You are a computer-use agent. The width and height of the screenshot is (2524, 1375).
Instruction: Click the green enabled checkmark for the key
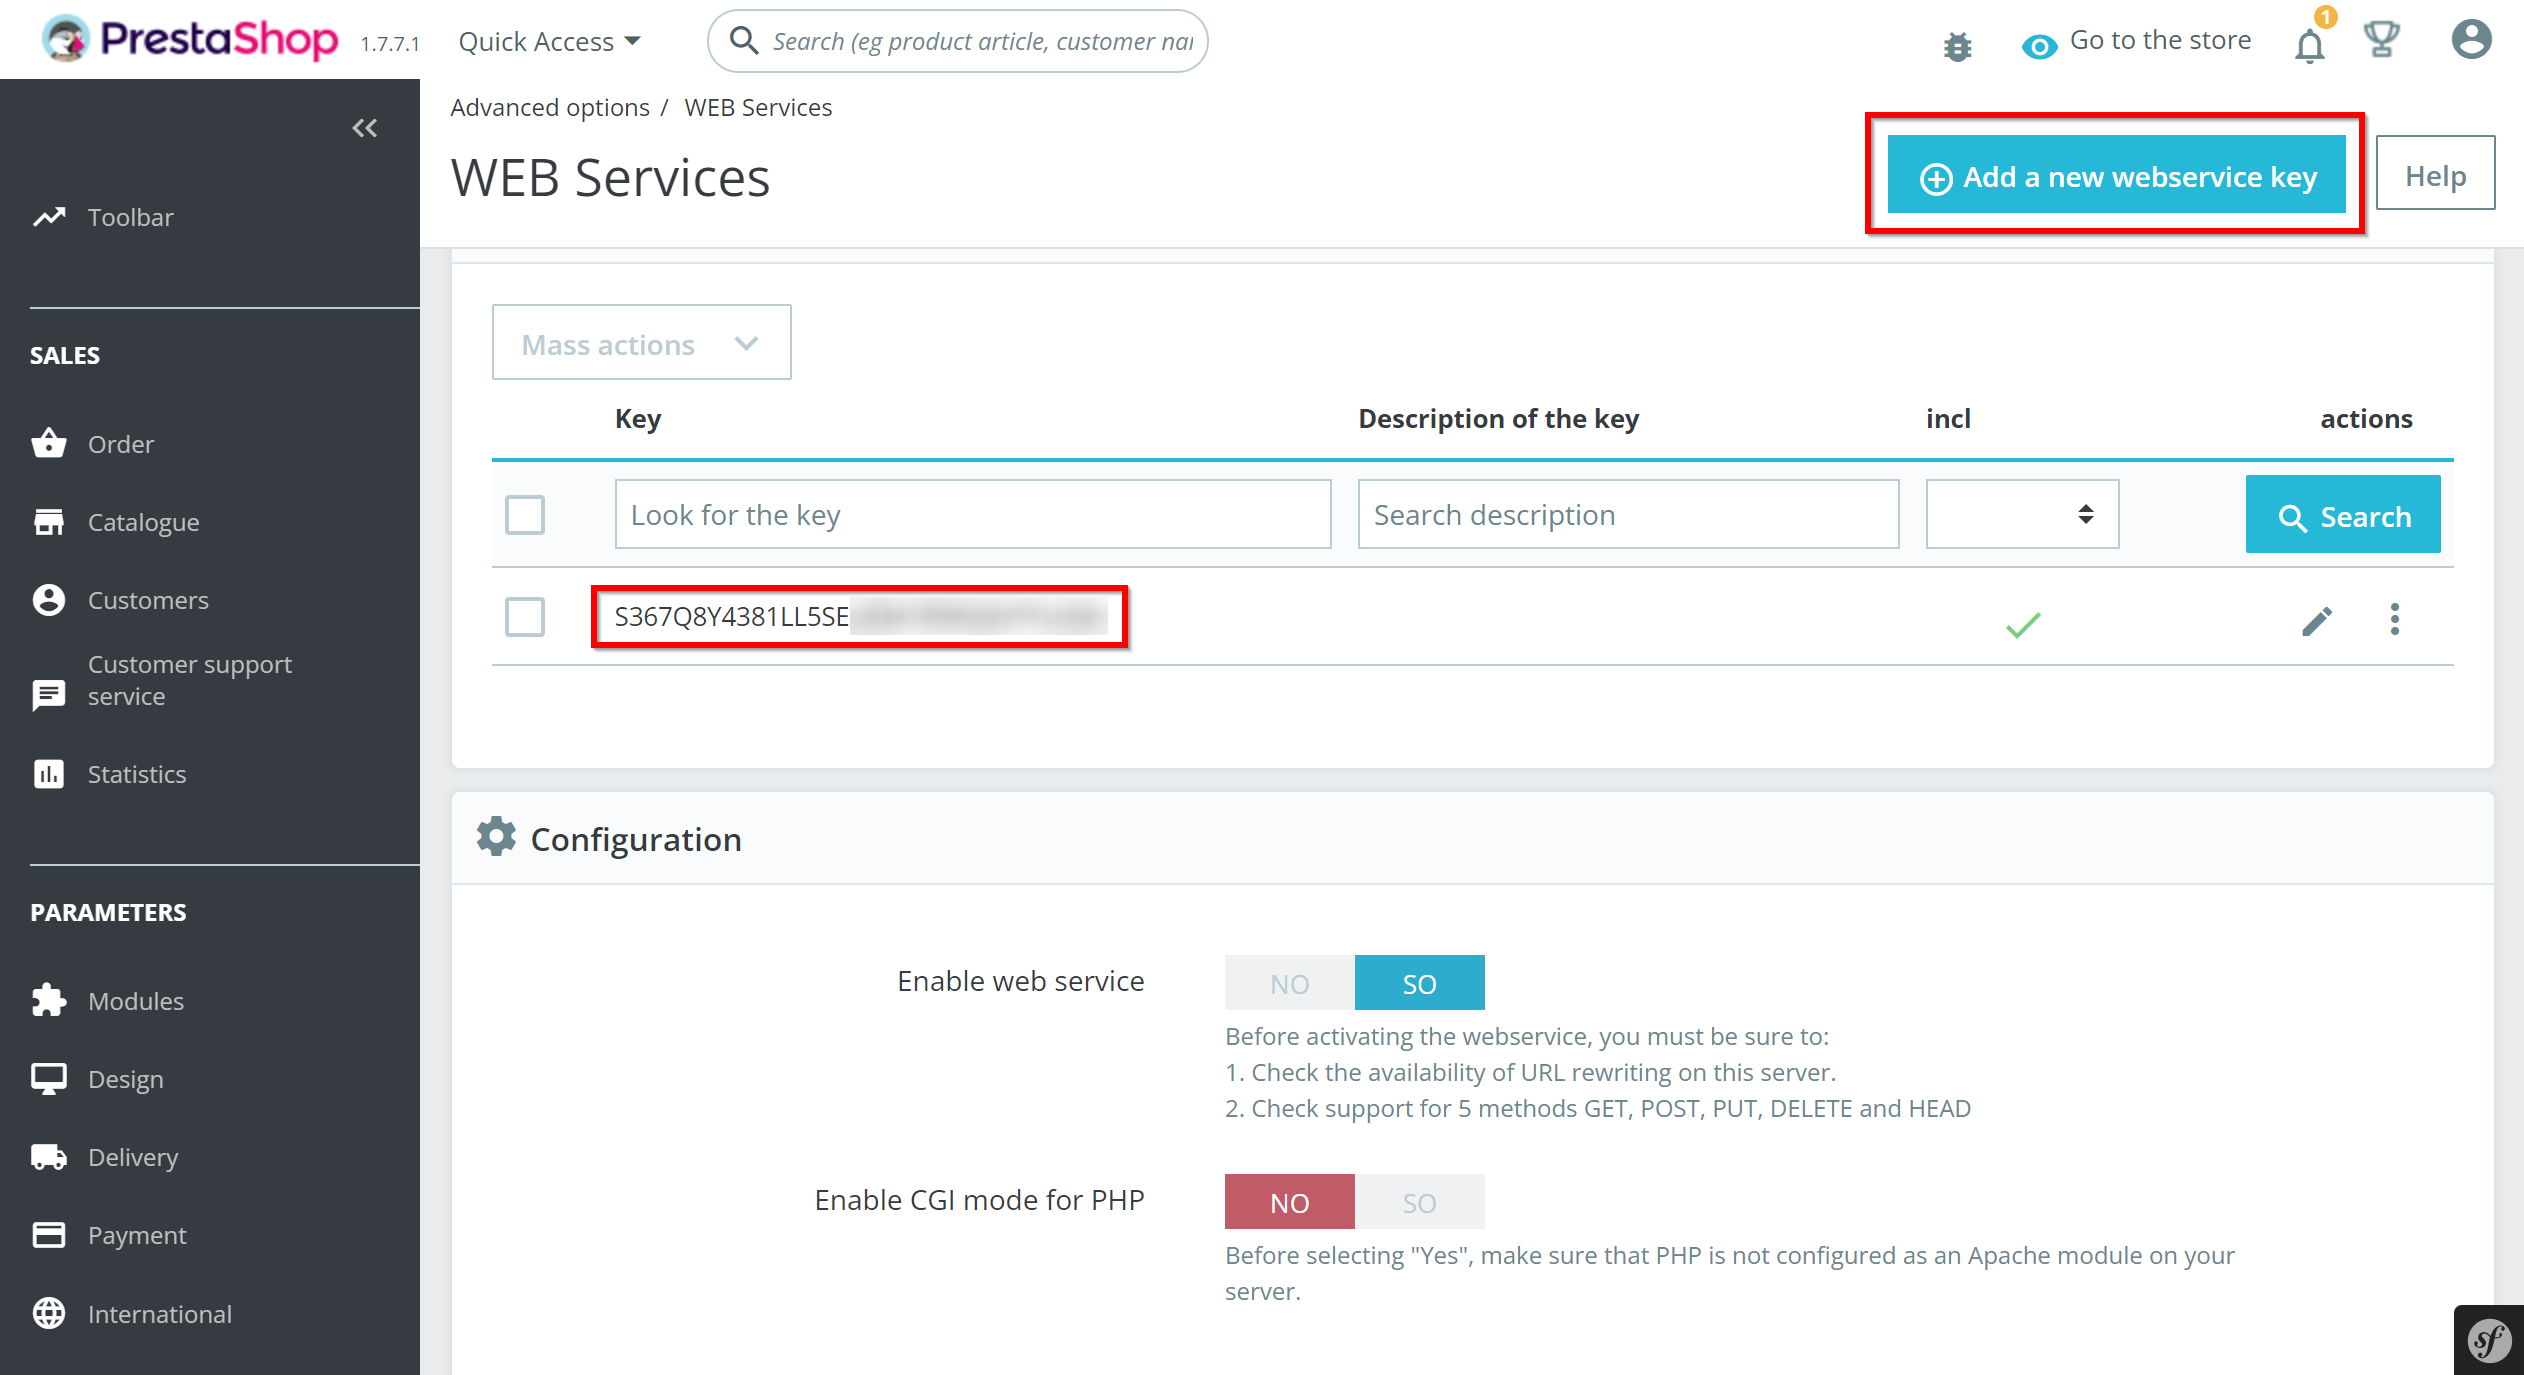coord(2023,625)
